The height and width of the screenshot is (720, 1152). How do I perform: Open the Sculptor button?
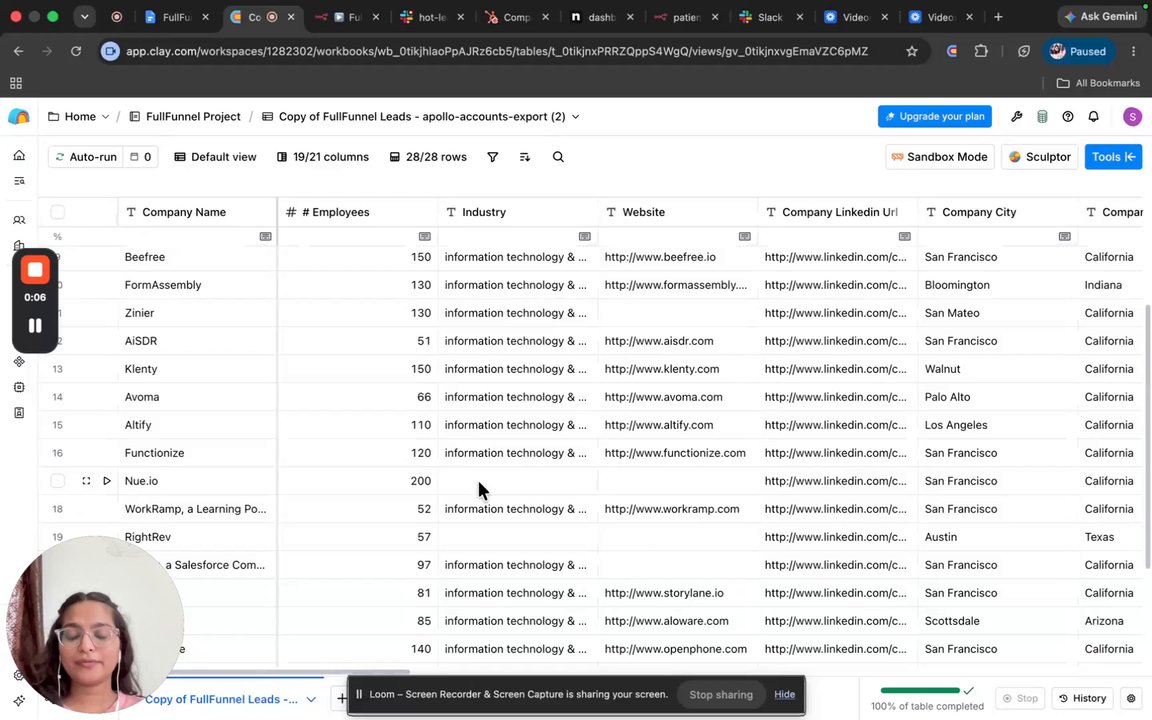(1040, 157)
